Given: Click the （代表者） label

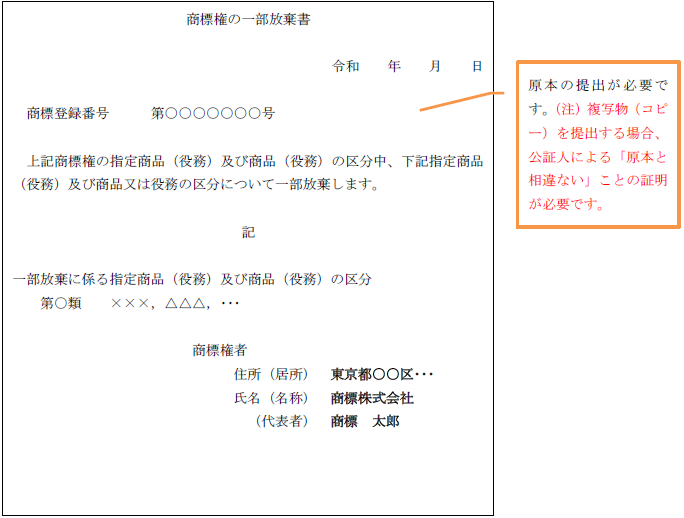Looking at the screenshot, I should [280, 421].
